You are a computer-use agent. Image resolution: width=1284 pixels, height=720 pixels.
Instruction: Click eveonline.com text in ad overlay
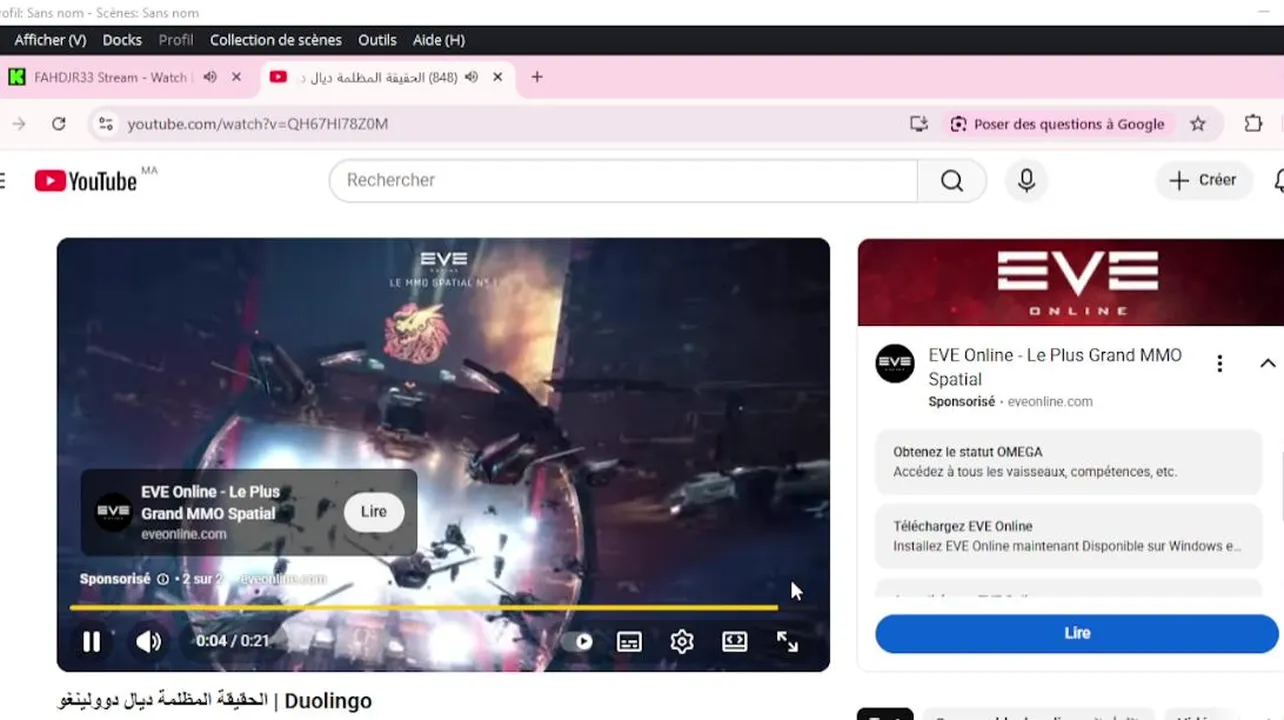click(x=184, y=534)
